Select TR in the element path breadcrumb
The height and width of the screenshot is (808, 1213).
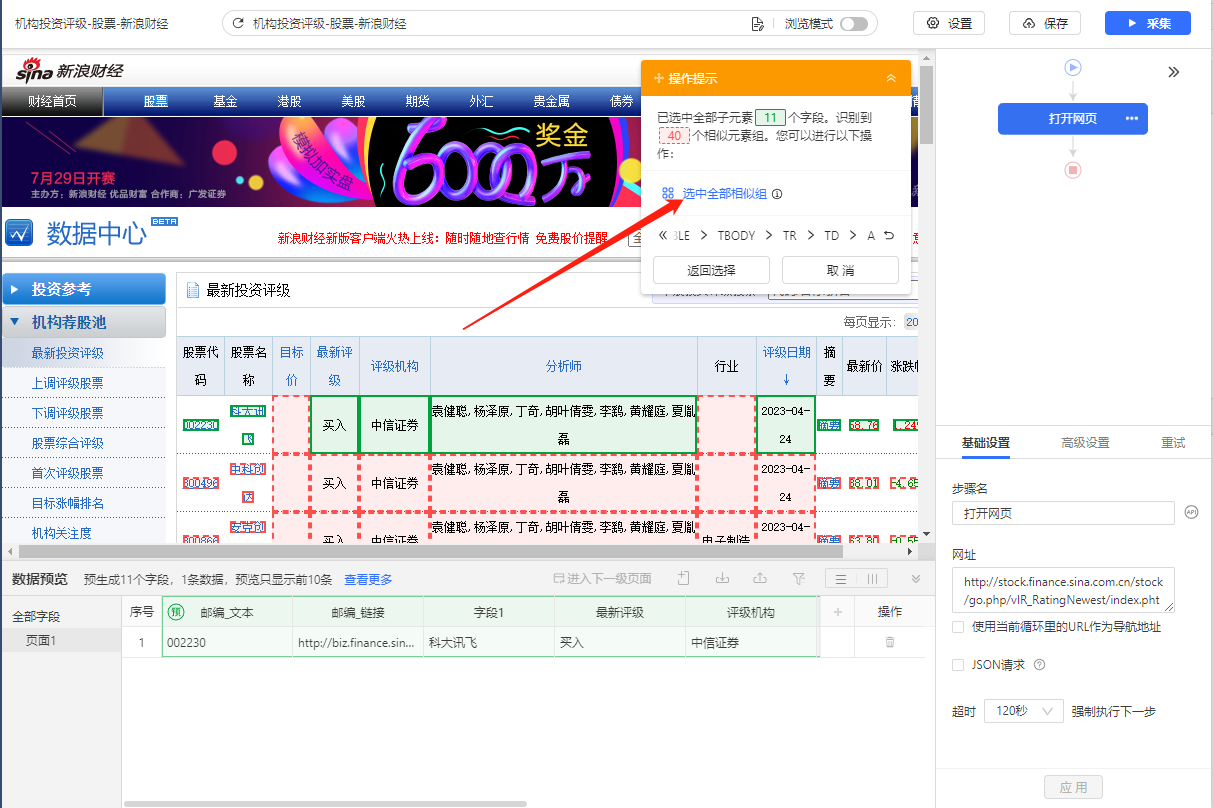(790, 235)
